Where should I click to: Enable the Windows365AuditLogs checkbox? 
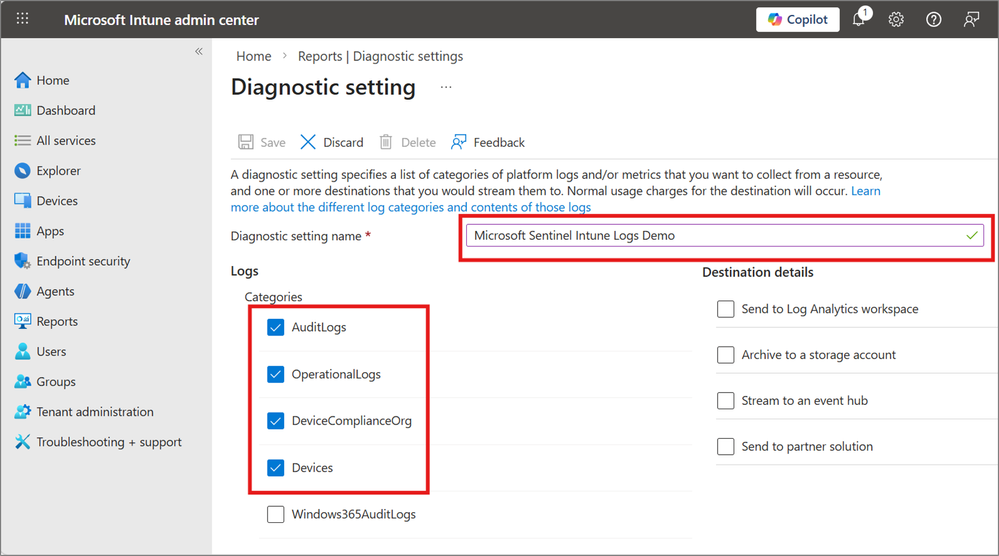pos(276,515)
